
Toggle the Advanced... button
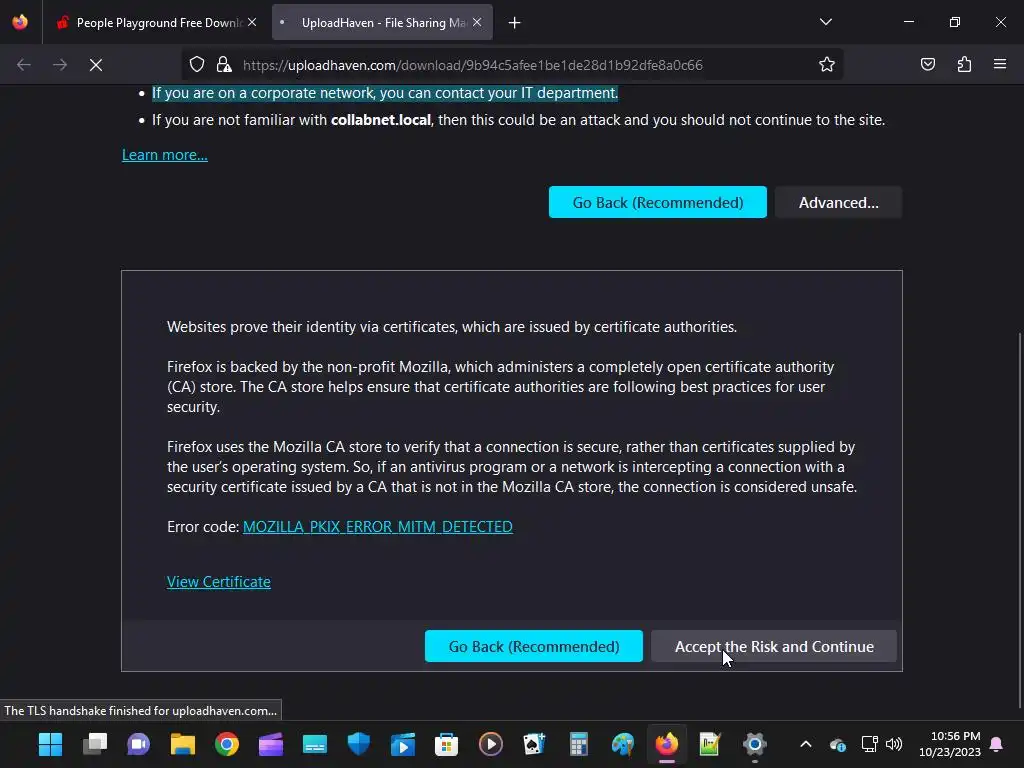click(x=839, y=202)
